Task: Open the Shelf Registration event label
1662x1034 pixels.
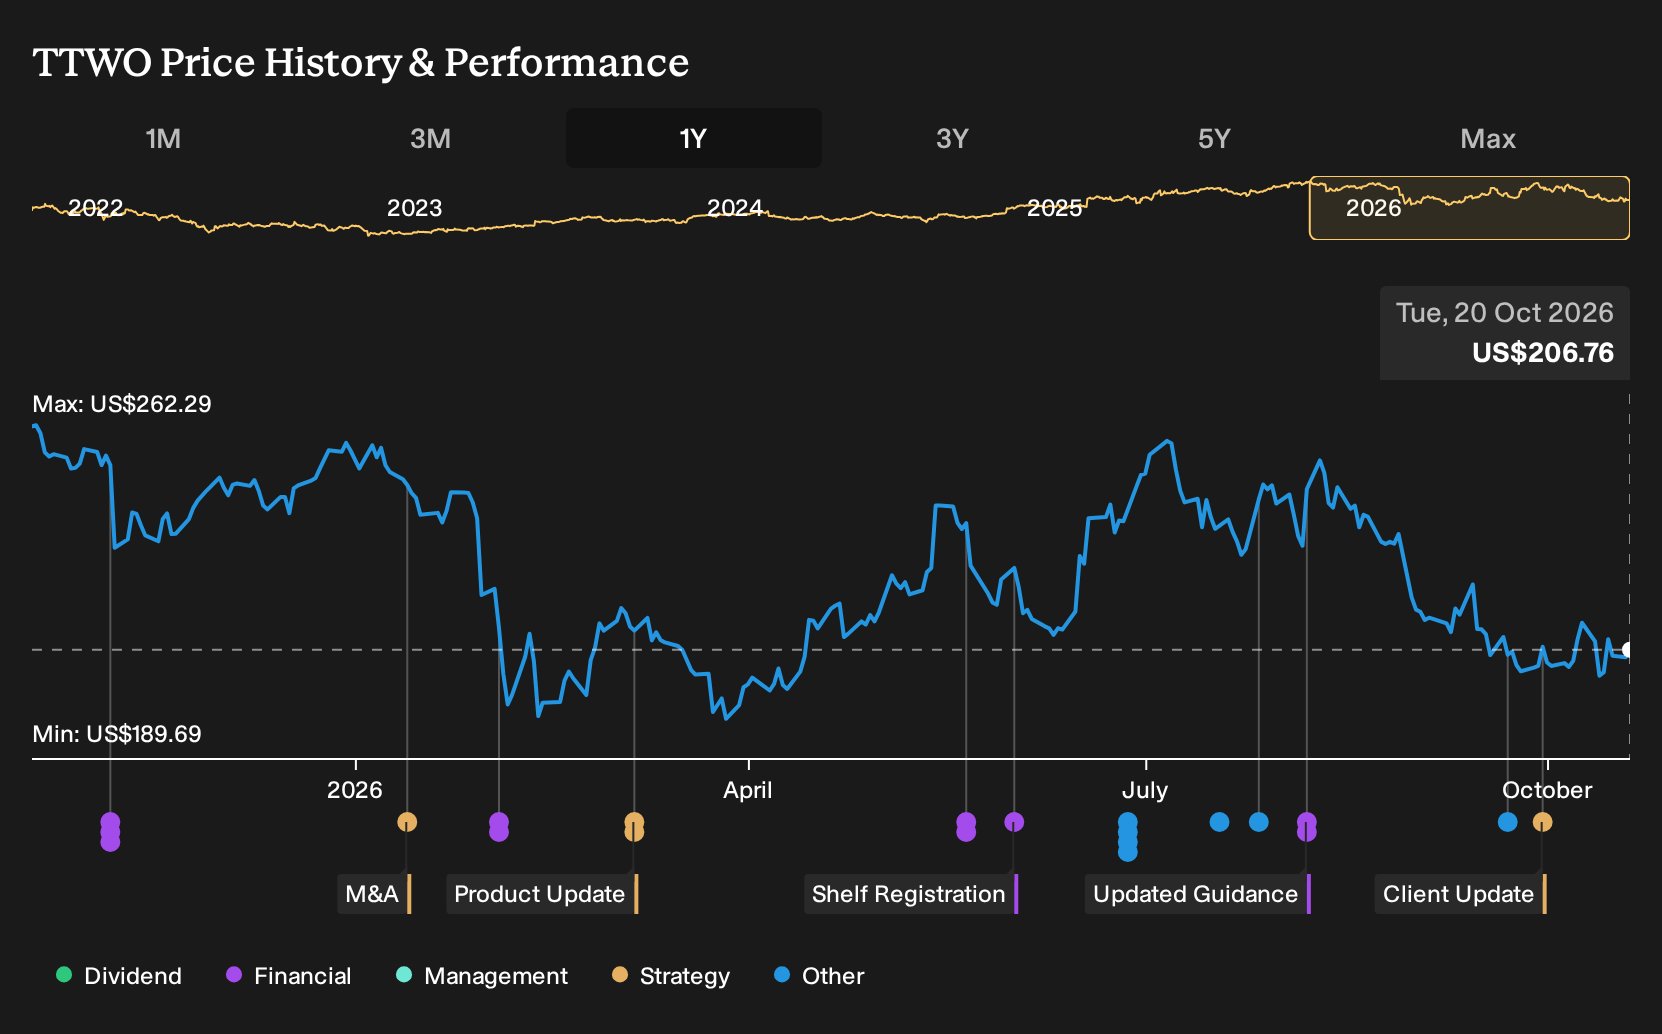Action: click(x=910, y=894)
